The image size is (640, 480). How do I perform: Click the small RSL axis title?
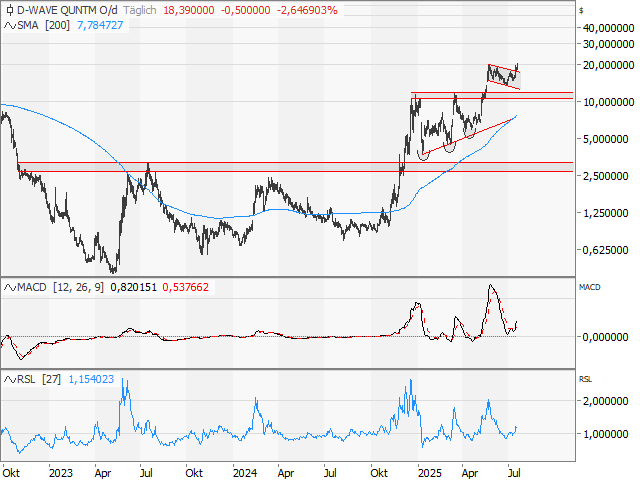coord(585,380)
